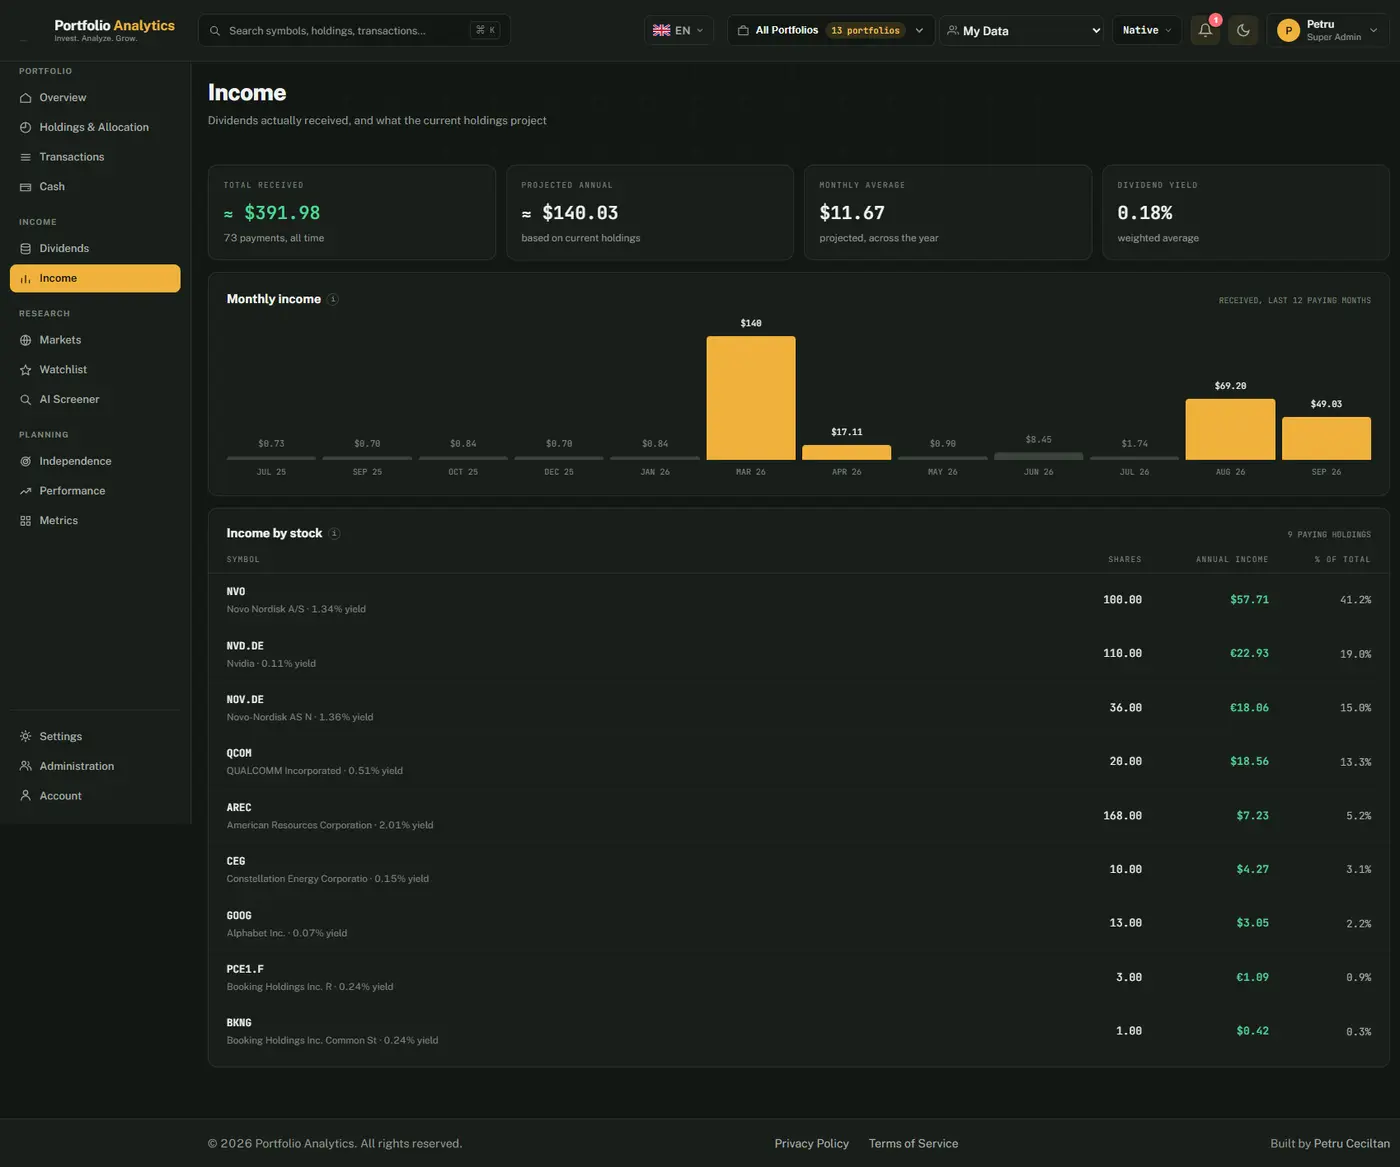1400x1167 pixels.
Task: Open the notifications bell icon
Action: pyautogui.click(x=1205, y=30)
